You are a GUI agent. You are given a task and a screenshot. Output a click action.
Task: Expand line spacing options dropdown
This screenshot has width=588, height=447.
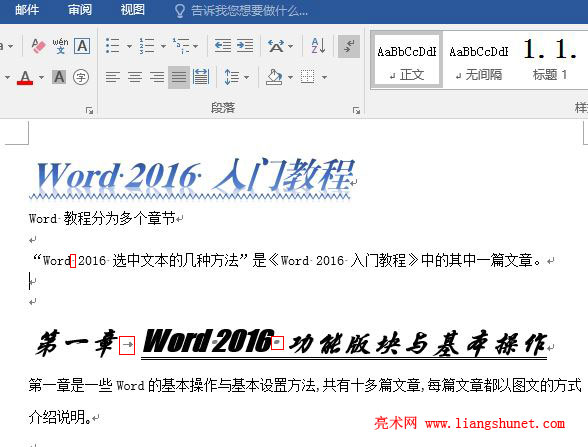click(x=246, y=77)
